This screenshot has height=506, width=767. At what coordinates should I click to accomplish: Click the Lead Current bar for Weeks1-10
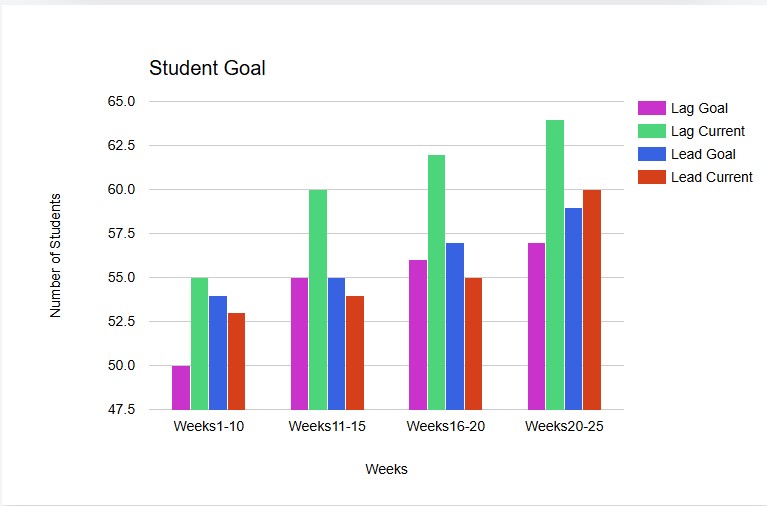click(x=236, y=361)
